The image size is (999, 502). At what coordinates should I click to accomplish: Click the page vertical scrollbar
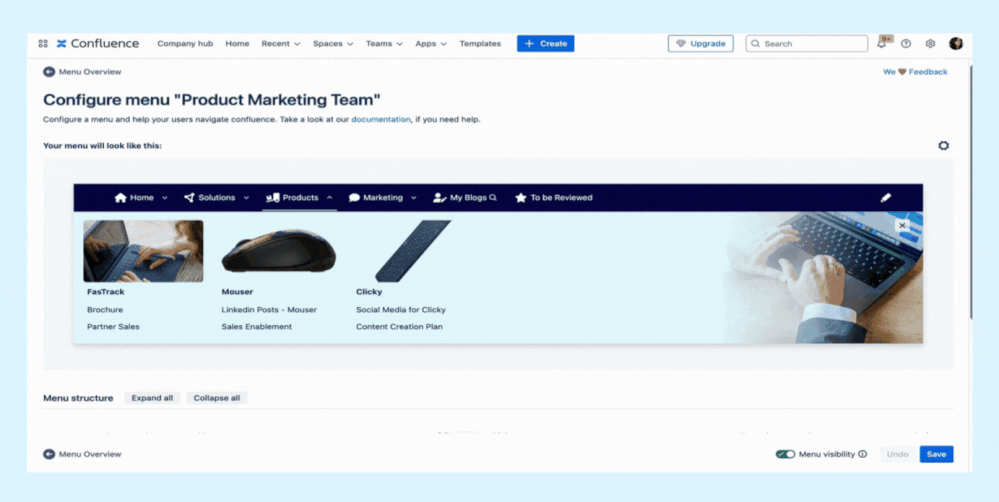coord(970,191)
